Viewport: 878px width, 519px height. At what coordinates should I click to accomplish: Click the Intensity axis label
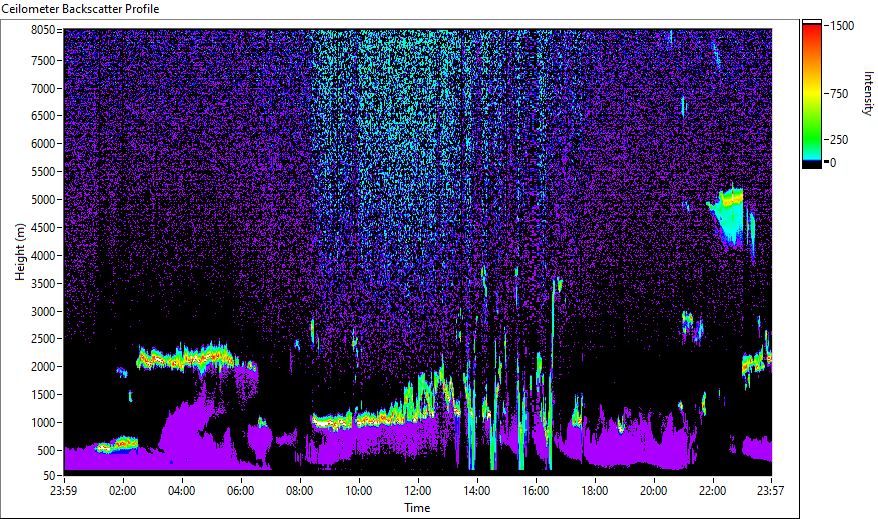867,93
